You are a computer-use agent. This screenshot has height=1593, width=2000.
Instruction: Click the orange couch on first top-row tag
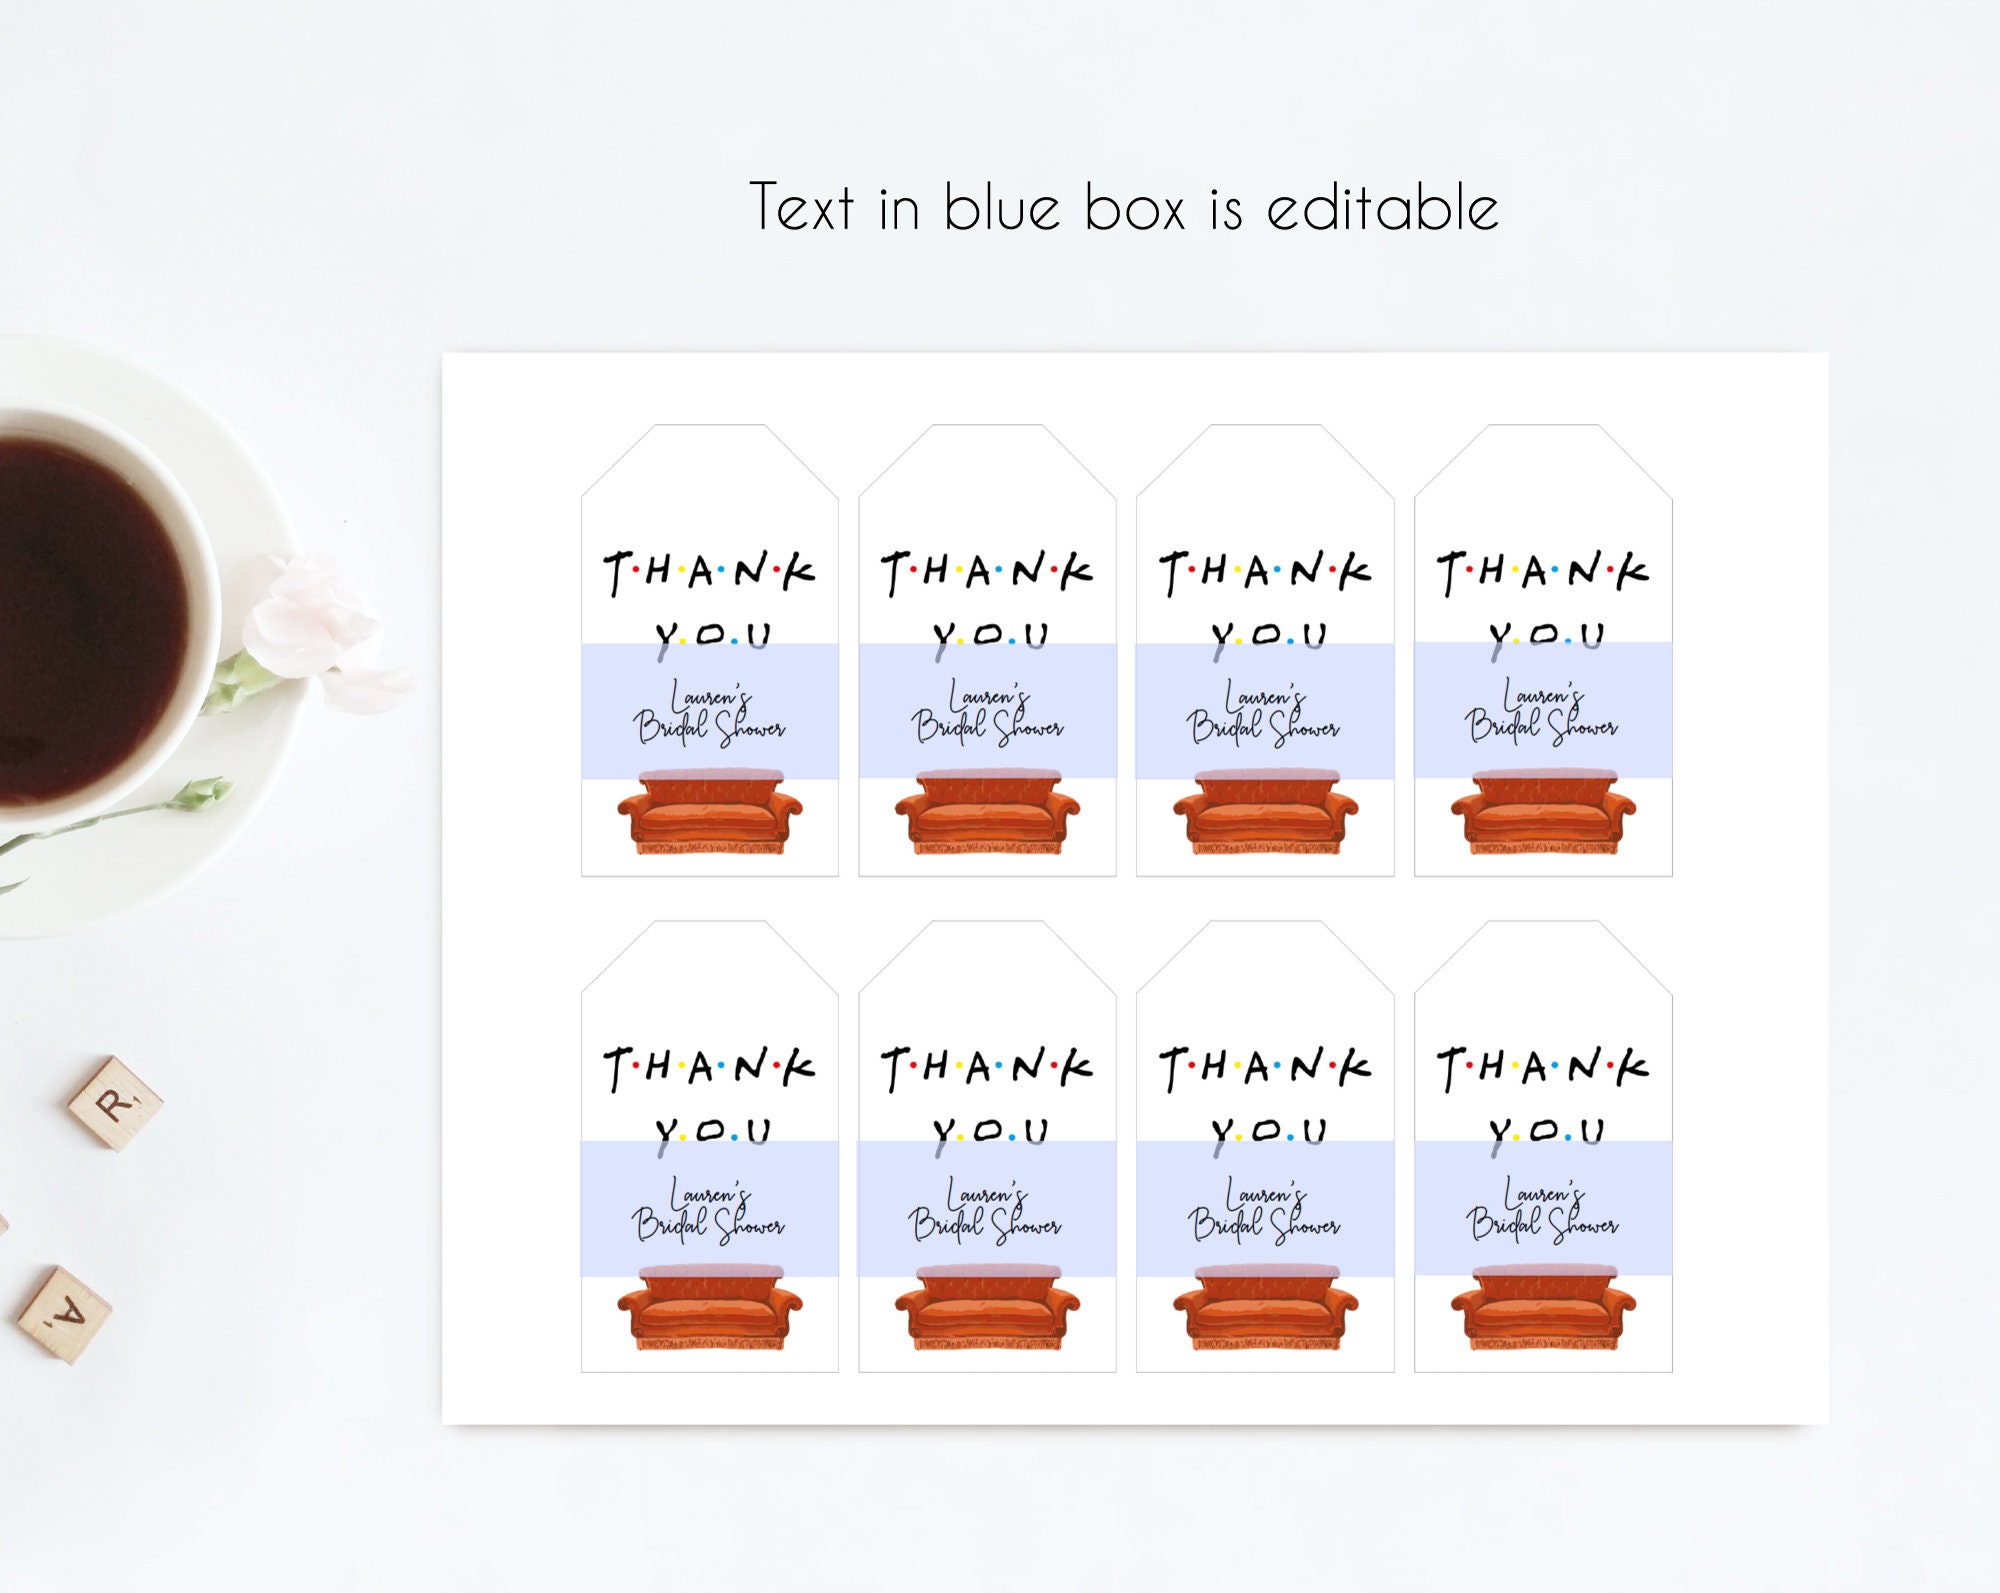coord(709,812)
